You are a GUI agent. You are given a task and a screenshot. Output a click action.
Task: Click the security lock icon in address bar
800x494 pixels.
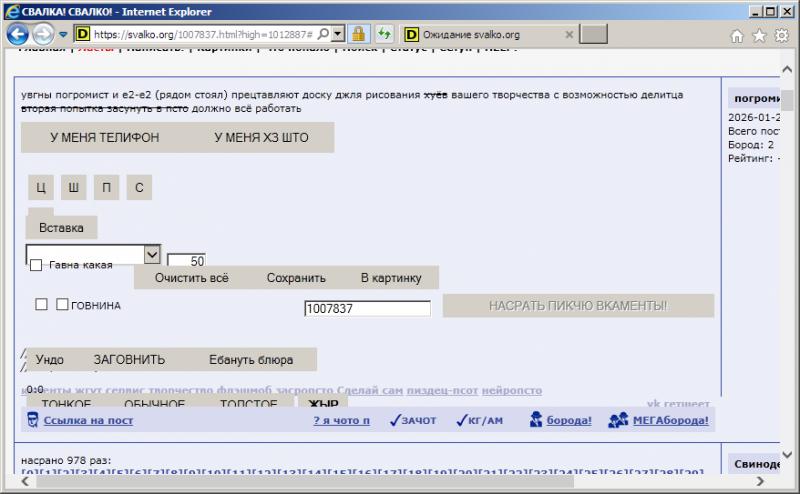tap(358, 34)
